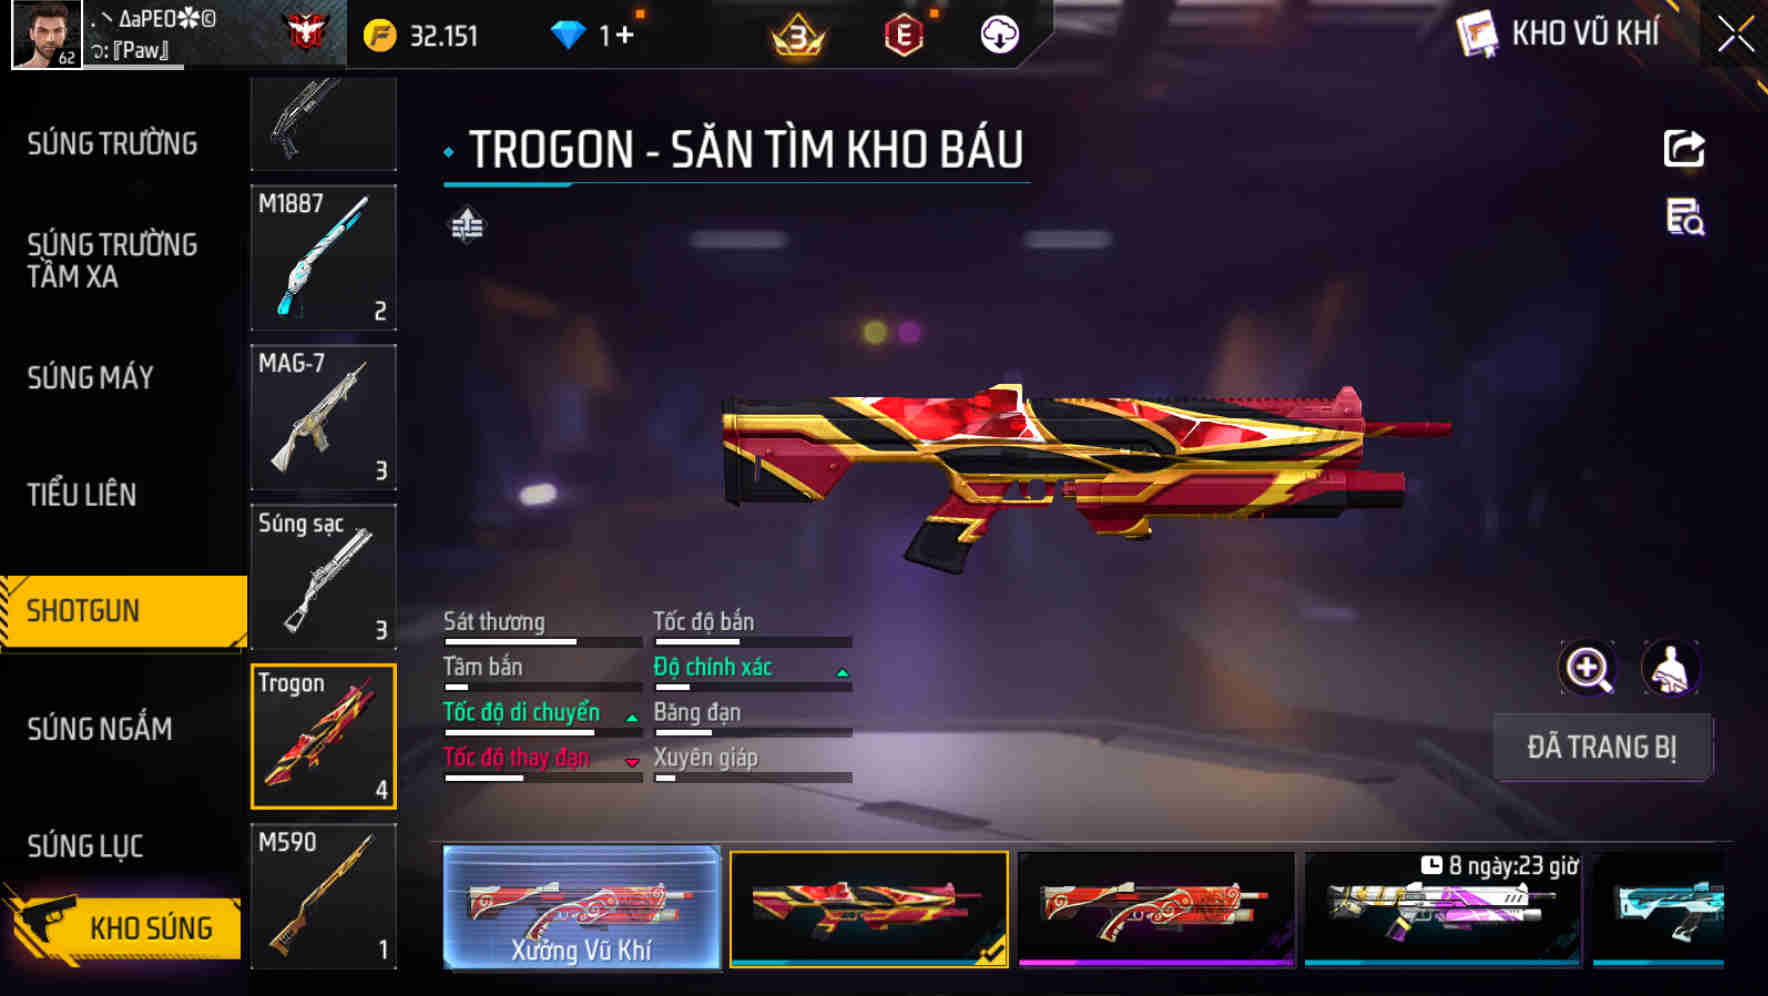The width and height of the screenshot is (1768, 996).
Task: Open the KHO VŨ KHÍ armory
Action: tap(1560, 34)
